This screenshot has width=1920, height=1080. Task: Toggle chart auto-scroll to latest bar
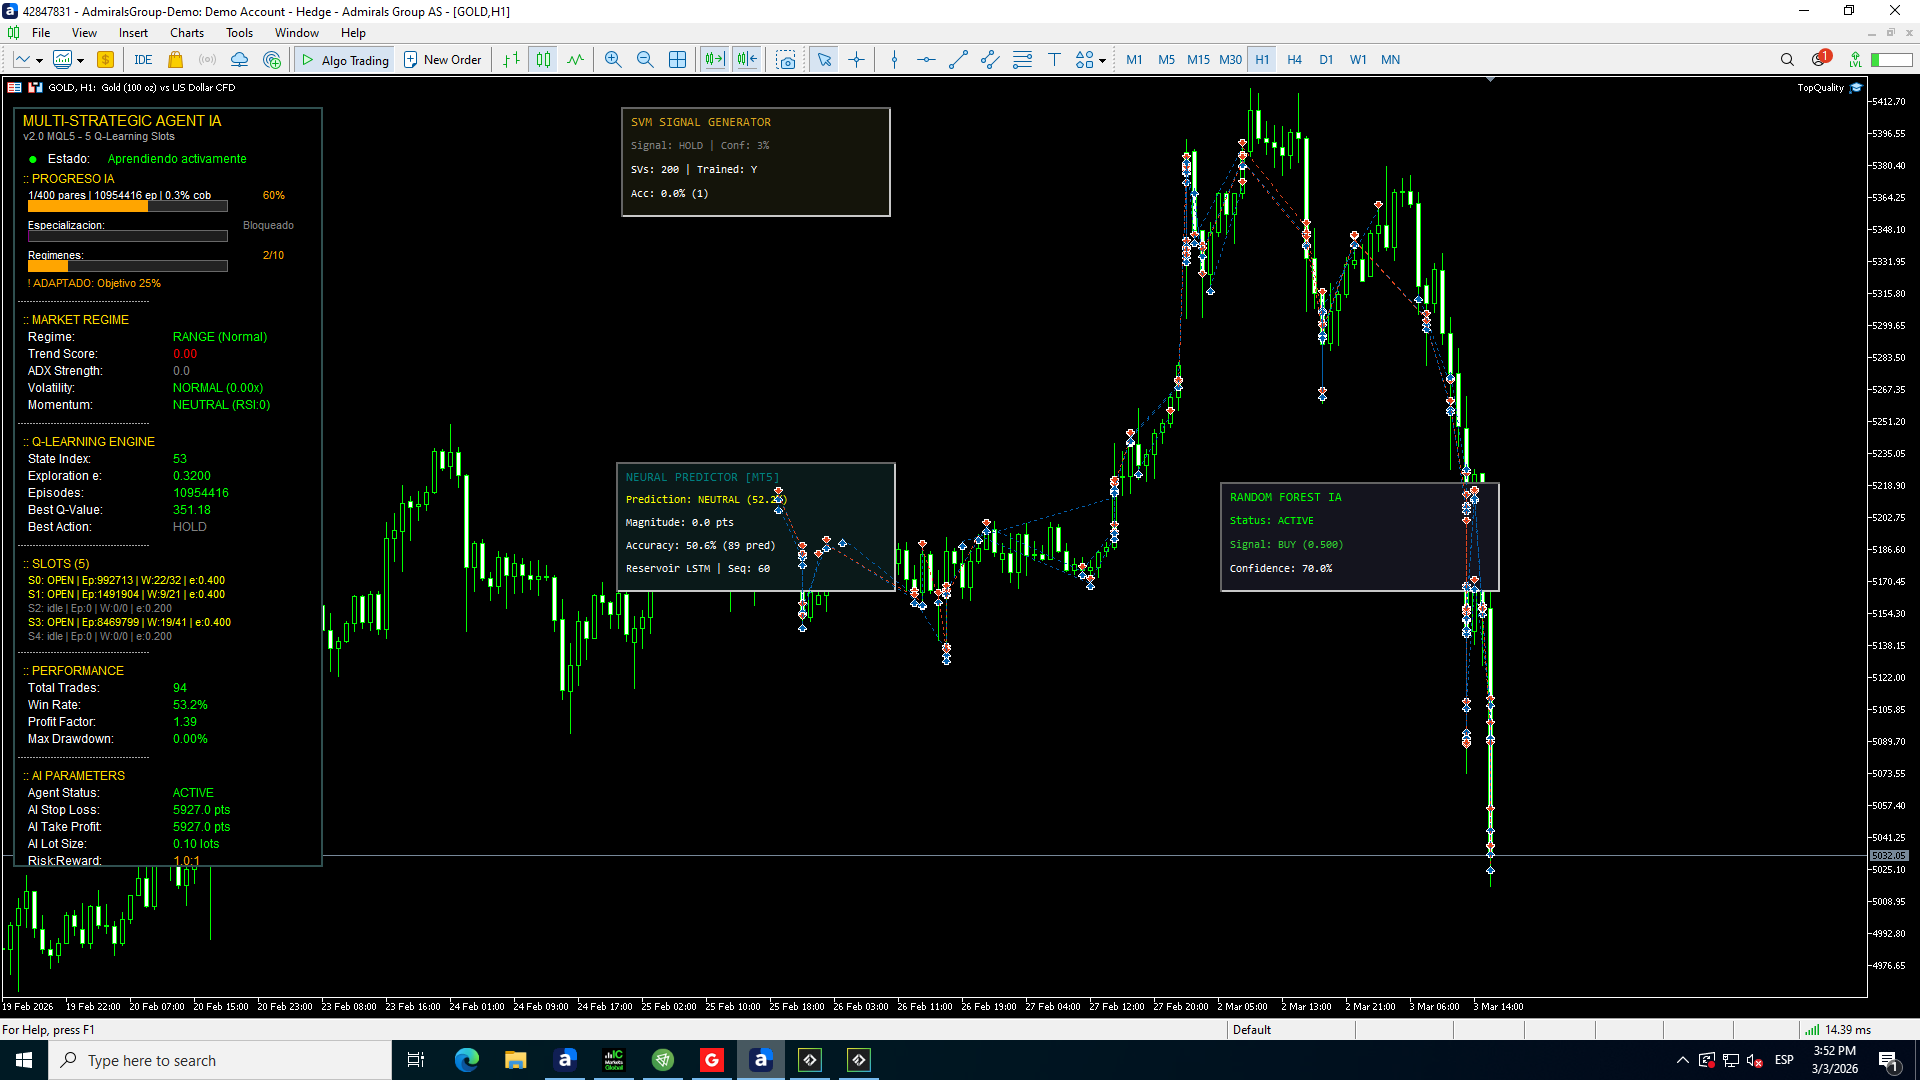point(714,60)
